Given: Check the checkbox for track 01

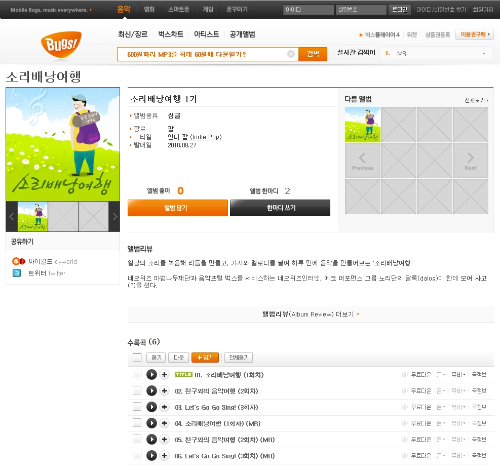Looking at the screenshot, I should [137, 375].
